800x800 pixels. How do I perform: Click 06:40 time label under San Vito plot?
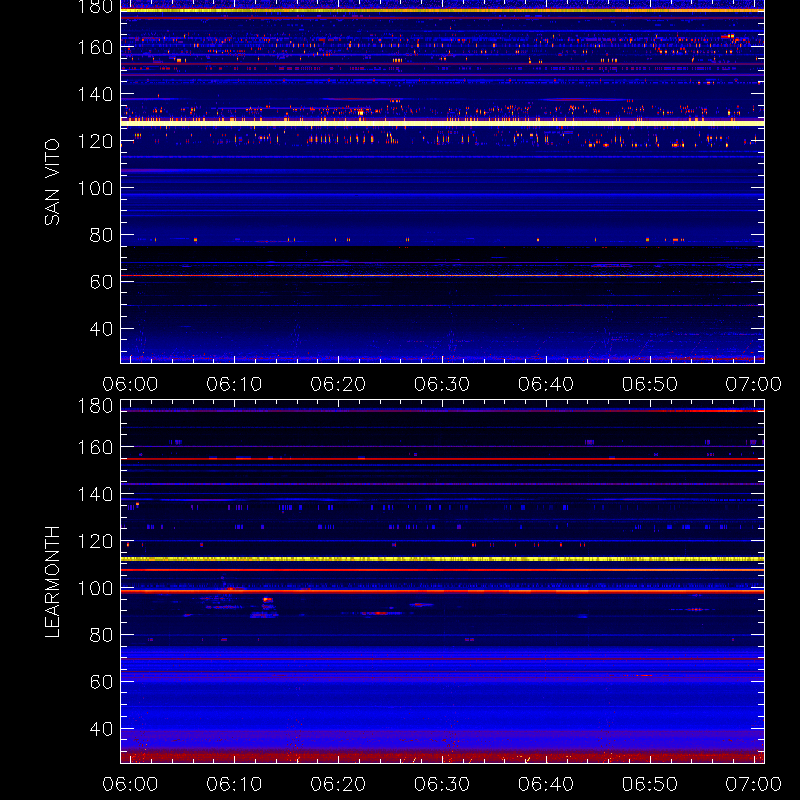point(546,384)
